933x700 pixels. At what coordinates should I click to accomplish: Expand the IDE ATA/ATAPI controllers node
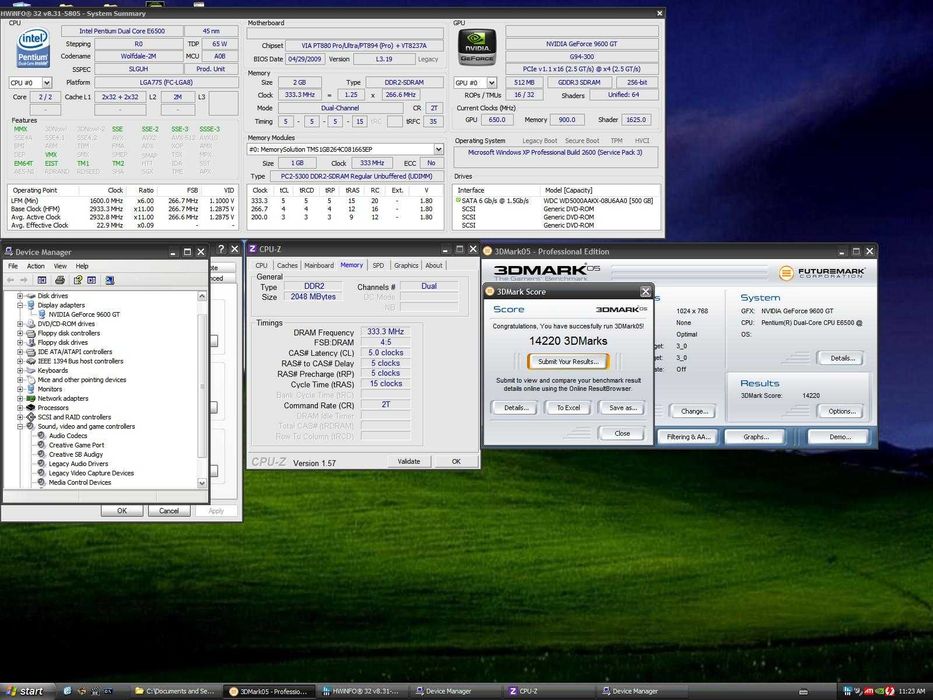[x=20, y=352]
